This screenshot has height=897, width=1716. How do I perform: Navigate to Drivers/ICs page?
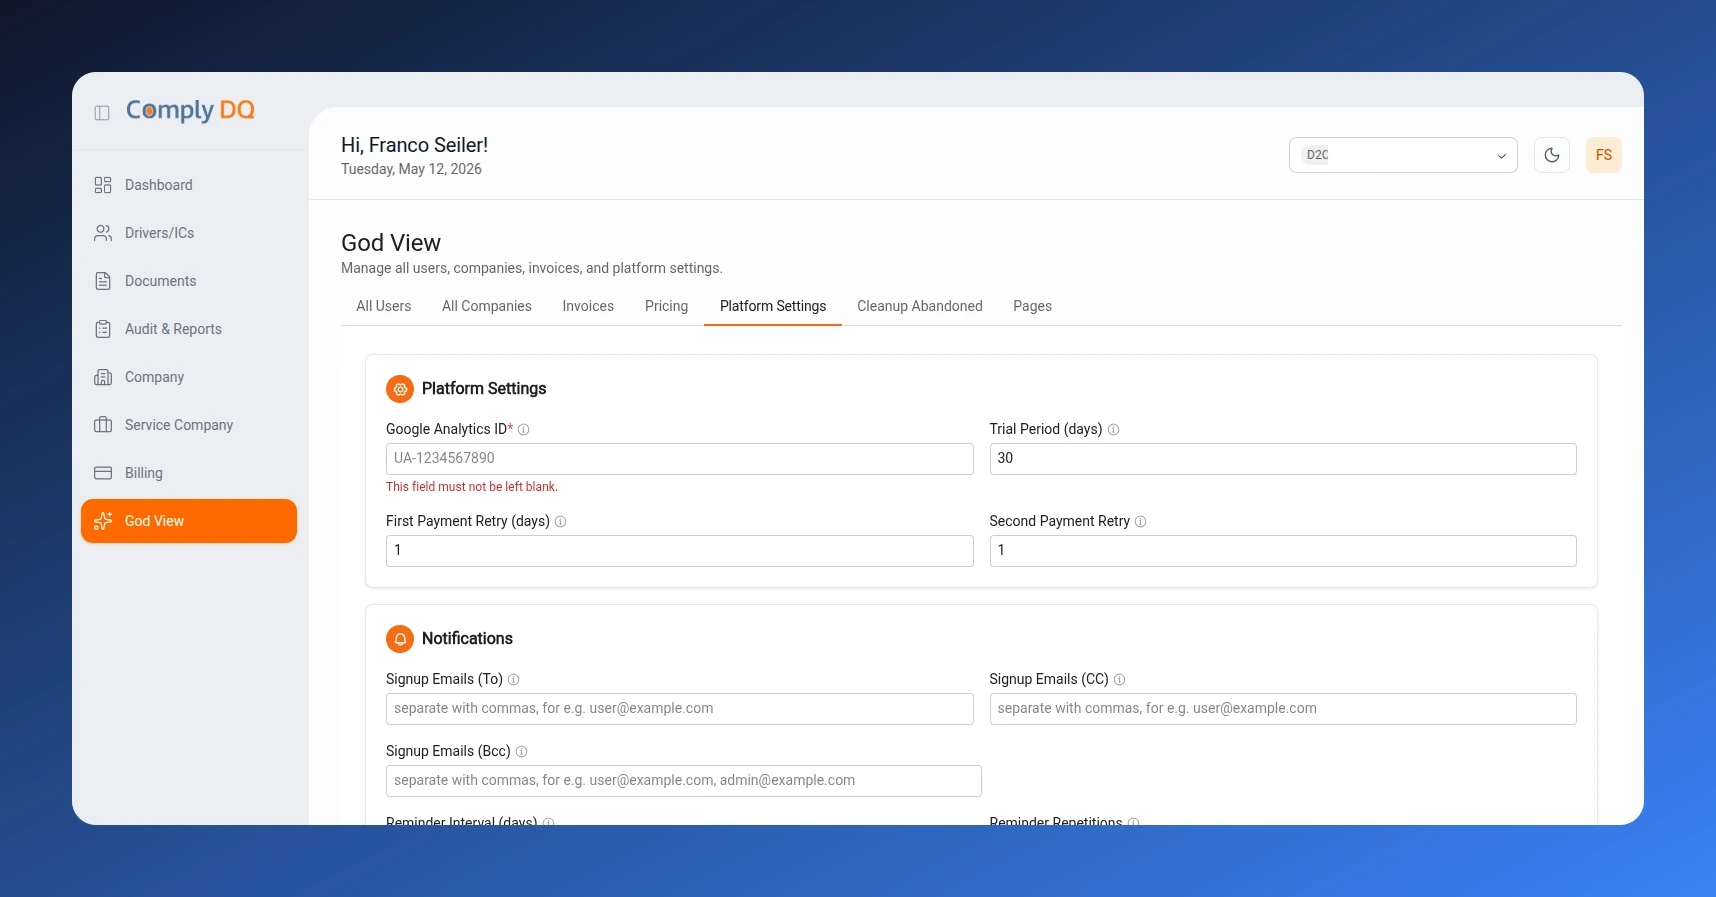(189, 233)
